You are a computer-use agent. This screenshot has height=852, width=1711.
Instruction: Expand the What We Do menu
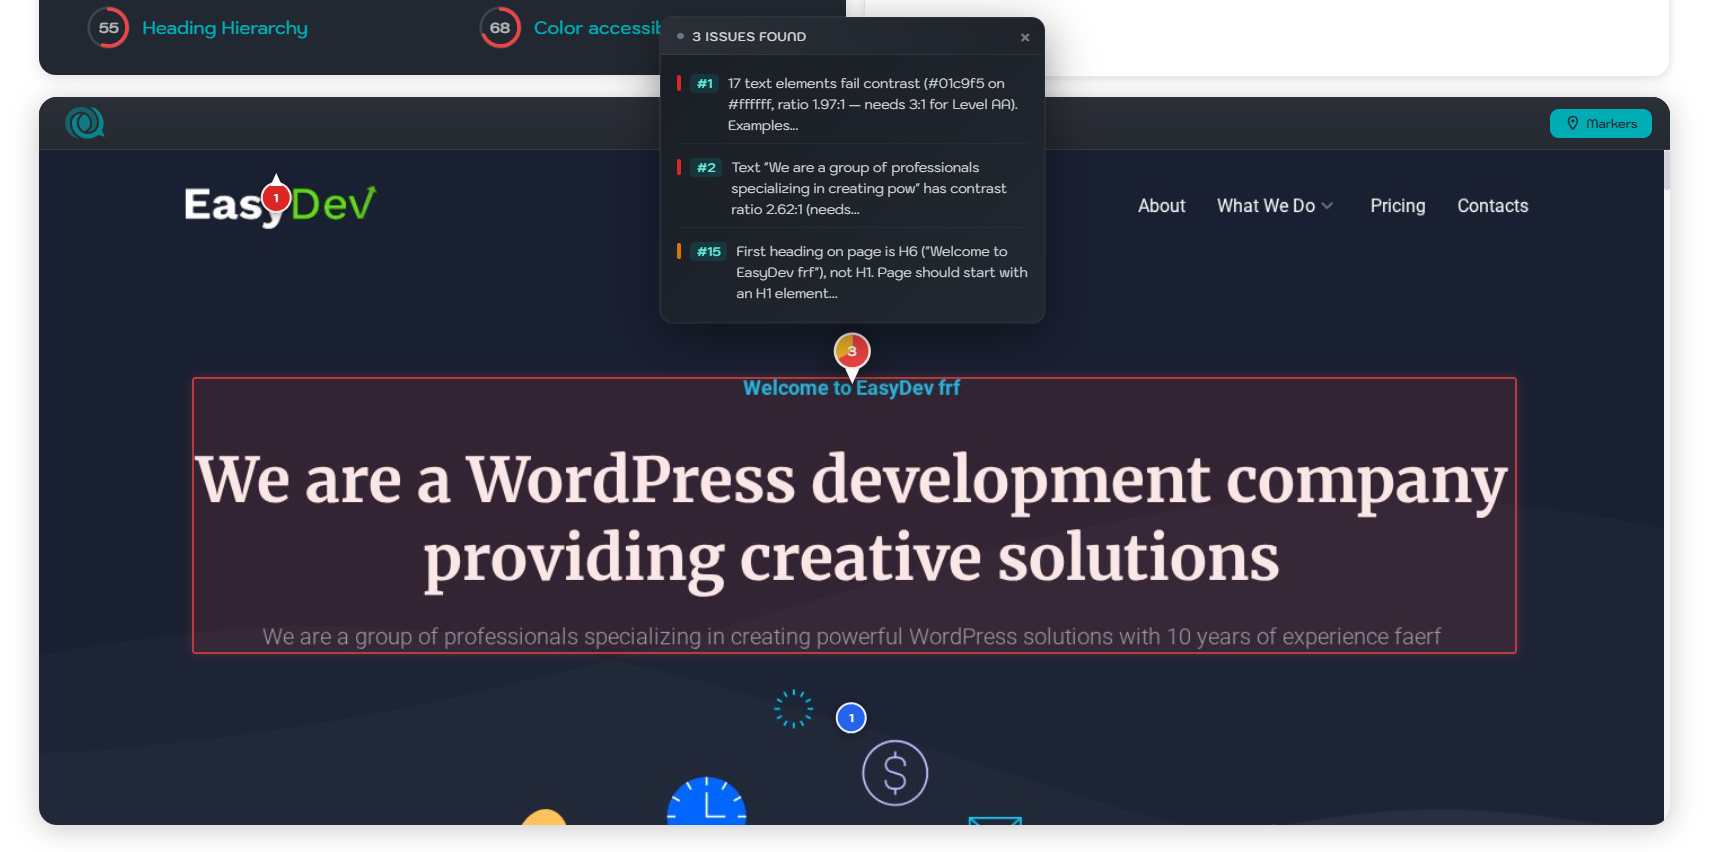point(1274,206)
